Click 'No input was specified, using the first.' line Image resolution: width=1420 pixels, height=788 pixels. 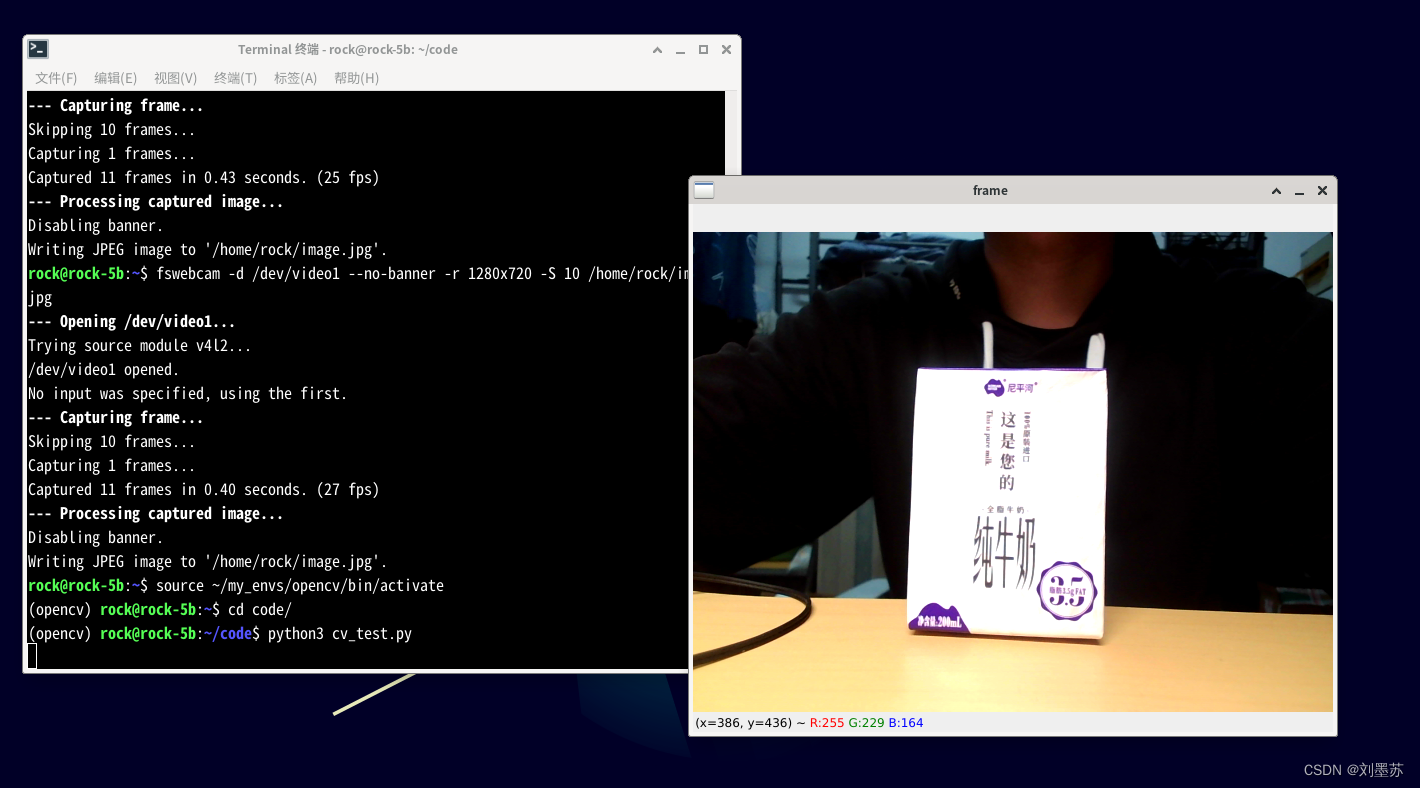tap(188, 394)
